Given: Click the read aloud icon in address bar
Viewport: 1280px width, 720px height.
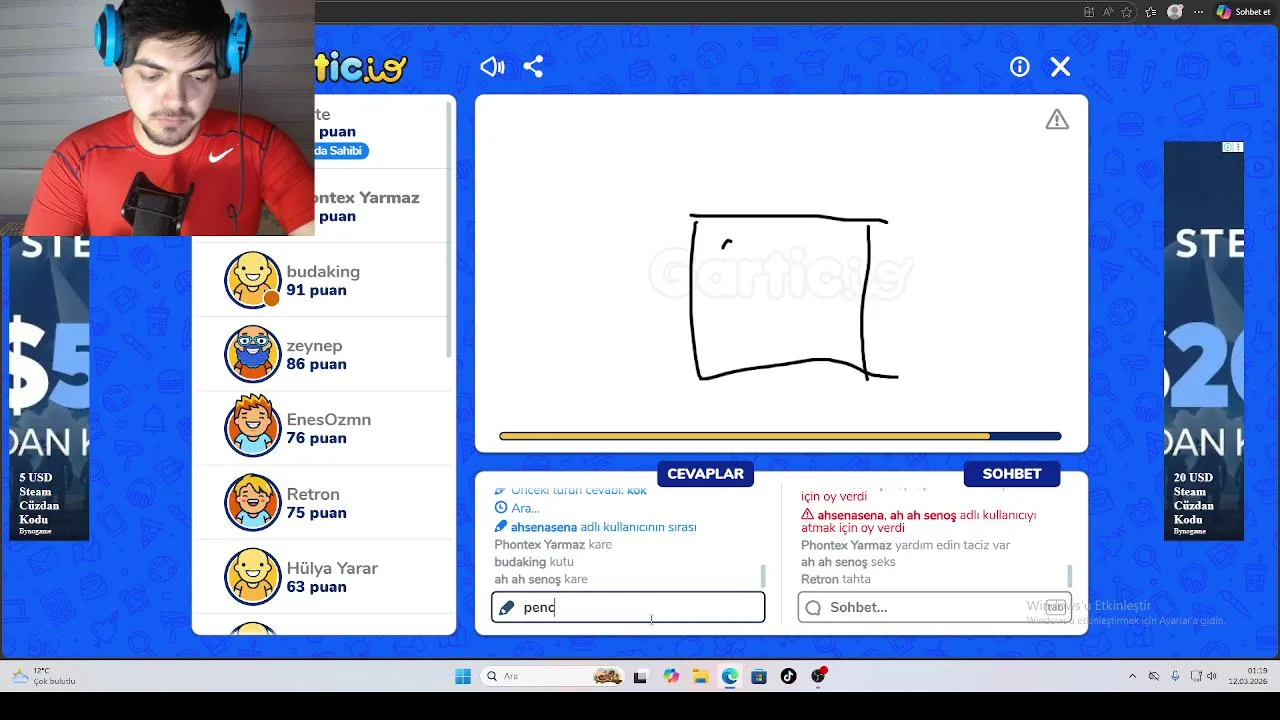Looking at the screenshot, I should pyautogui.click(x=1108, y=12).
